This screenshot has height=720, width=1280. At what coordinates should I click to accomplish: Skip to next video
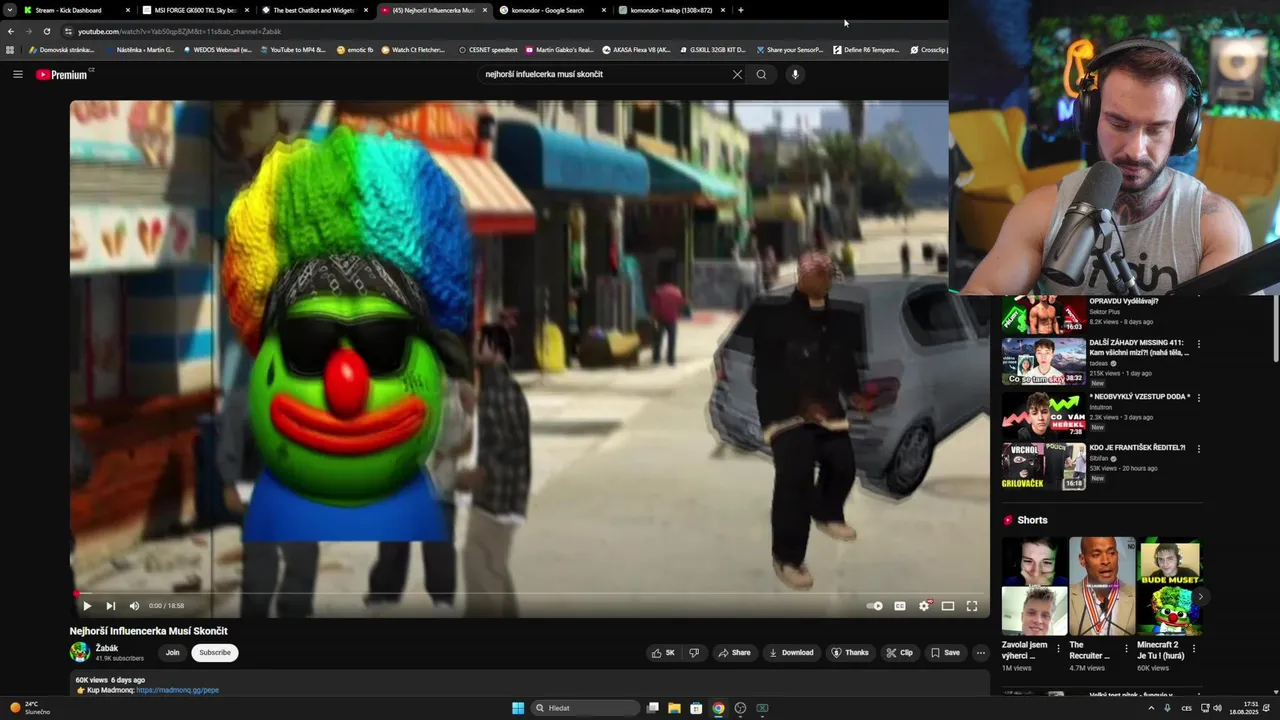pos(111,605)
